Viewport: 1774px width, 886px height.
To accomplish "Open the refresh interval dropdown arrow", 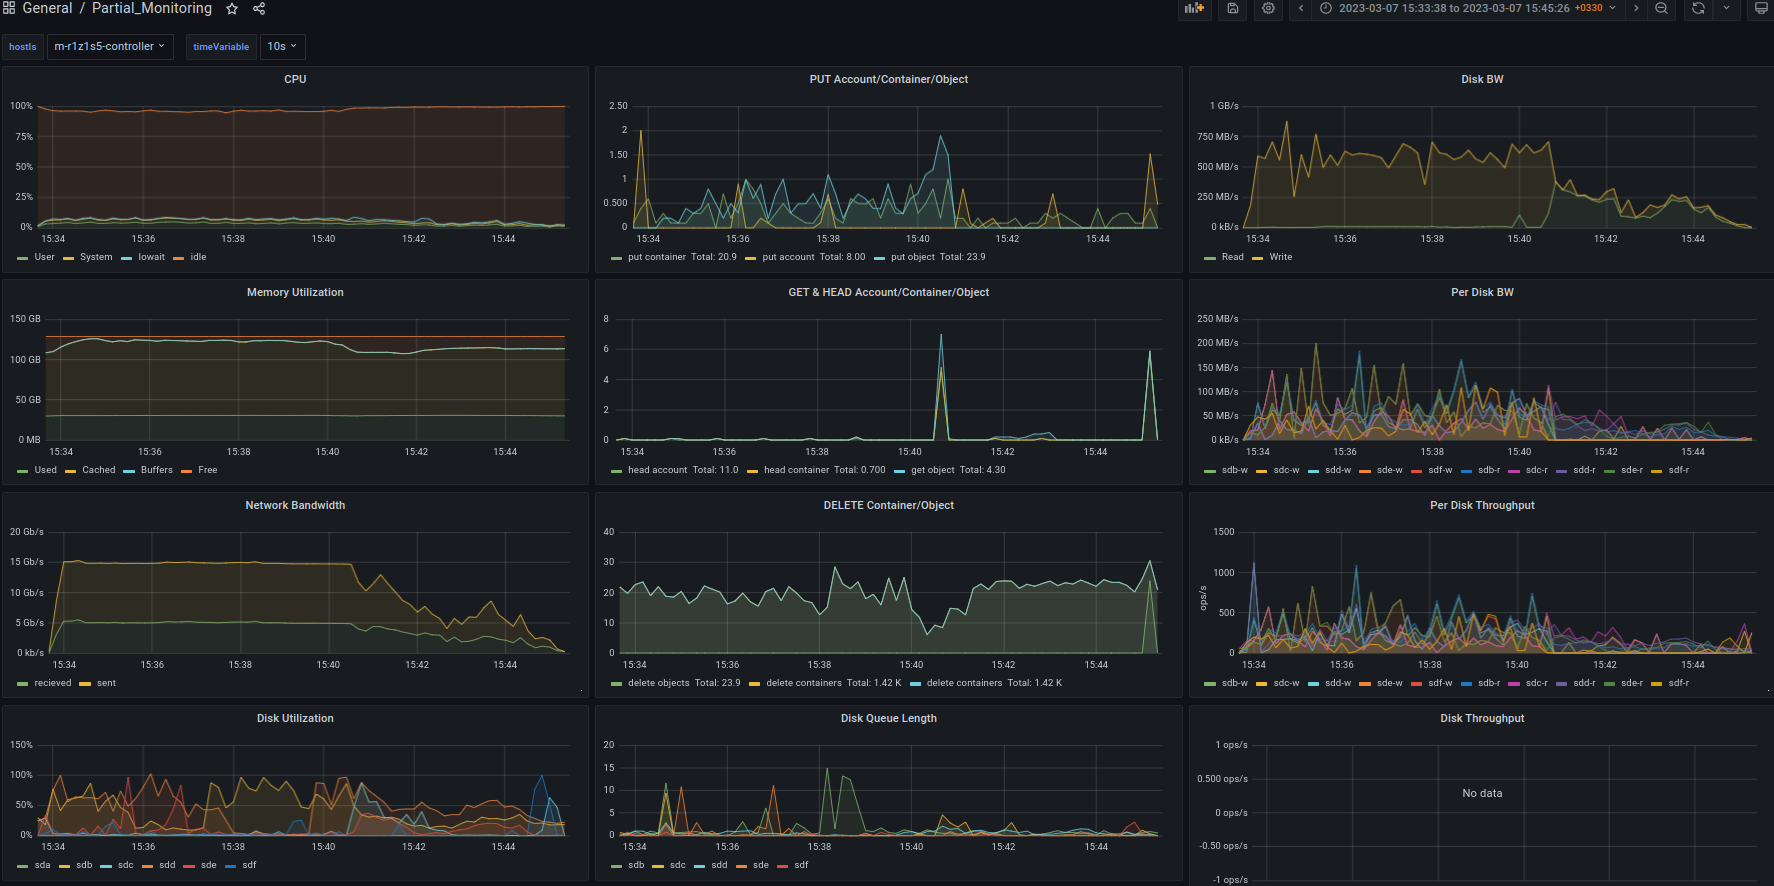I will click(1726, 8).
